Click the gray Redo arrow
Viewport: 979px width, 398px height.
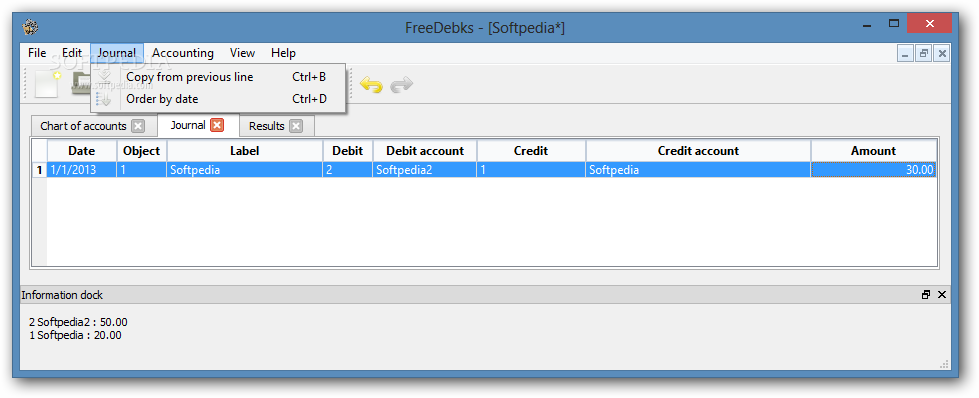pos(401,85)
